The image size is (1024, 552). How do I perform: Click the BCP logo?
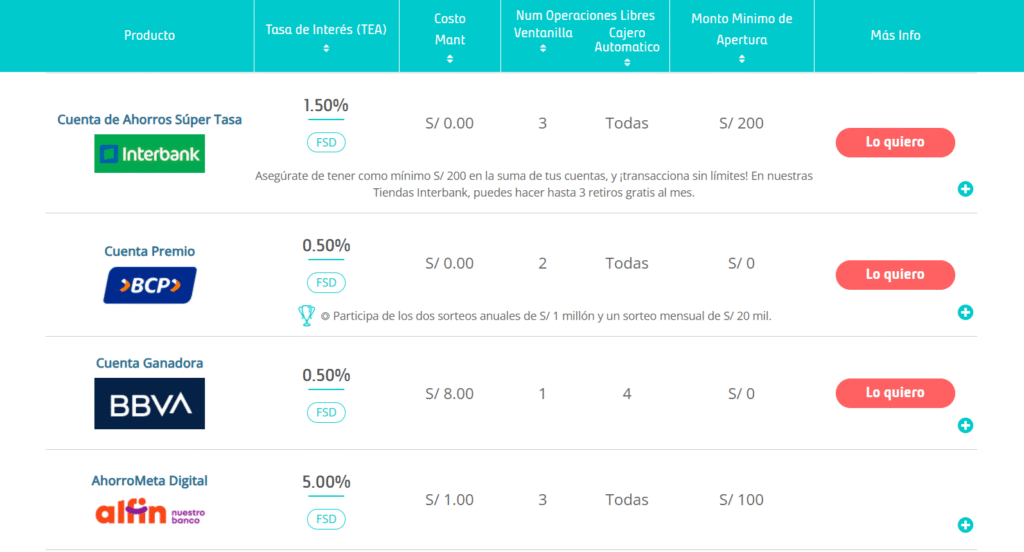tap(150, 285)
